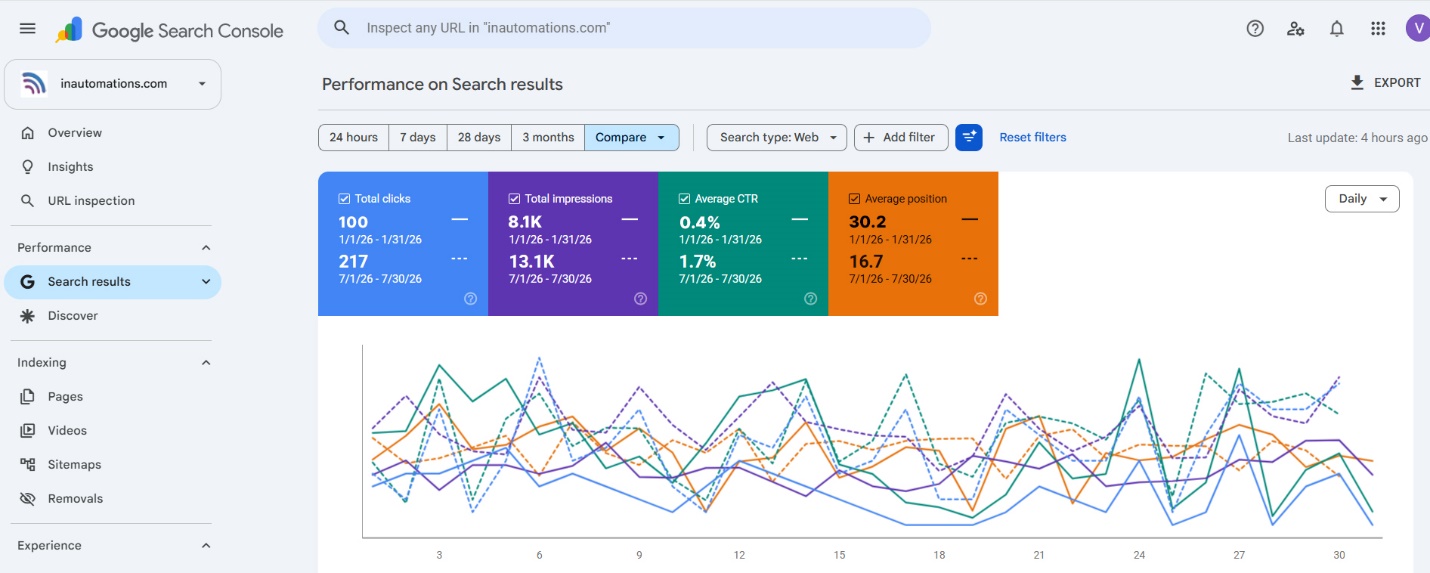Click the orange Average position card
The width and height of the screenshot is (1430, 573).
pos(913,244)
